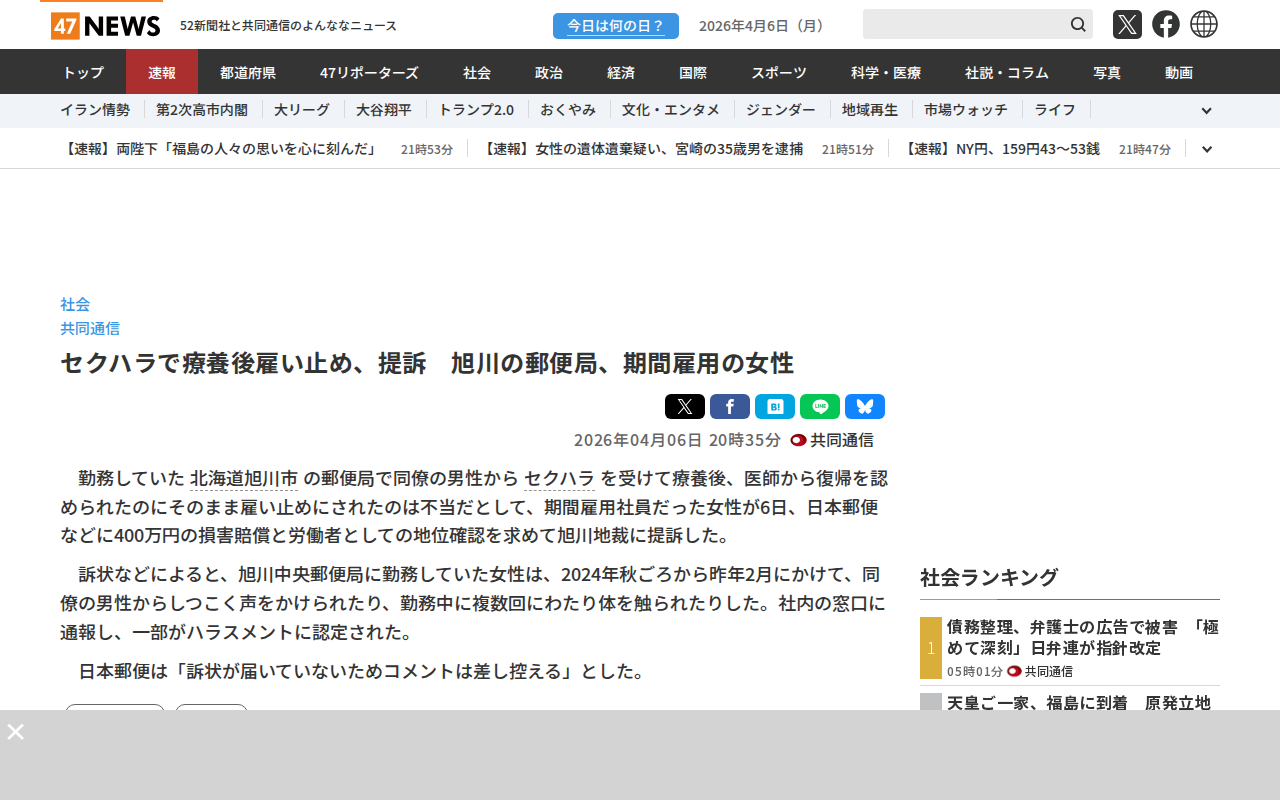Open breaking news about 宮崎の35歳男 arrest
Viewport: 1280px width, 800px height.
pos(641,149)
